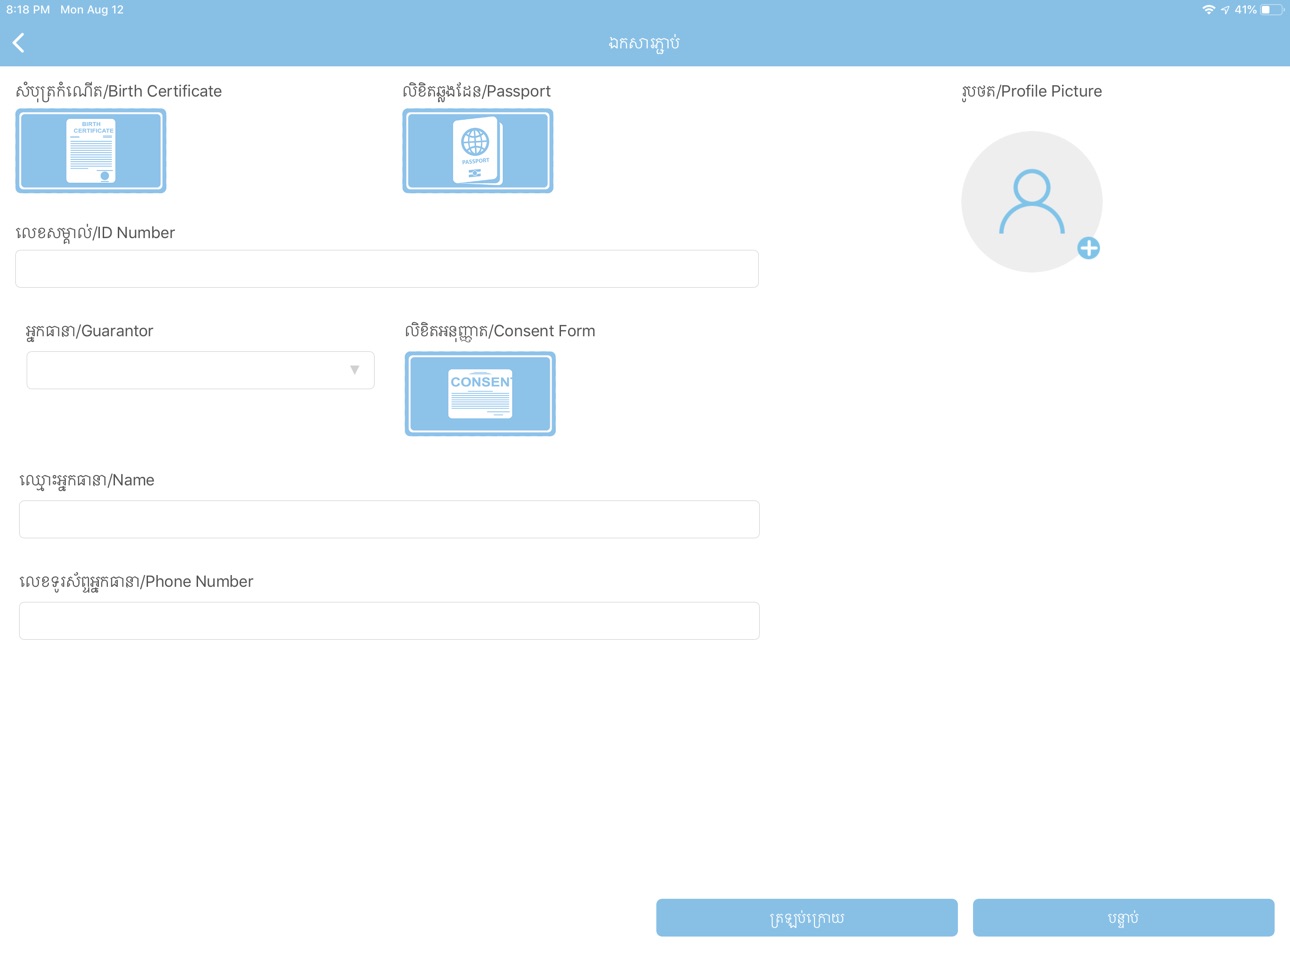Upload the Birth Certificate document
Image resolution: width=1290 pixels, height=967 pixels.
point(91,151)
